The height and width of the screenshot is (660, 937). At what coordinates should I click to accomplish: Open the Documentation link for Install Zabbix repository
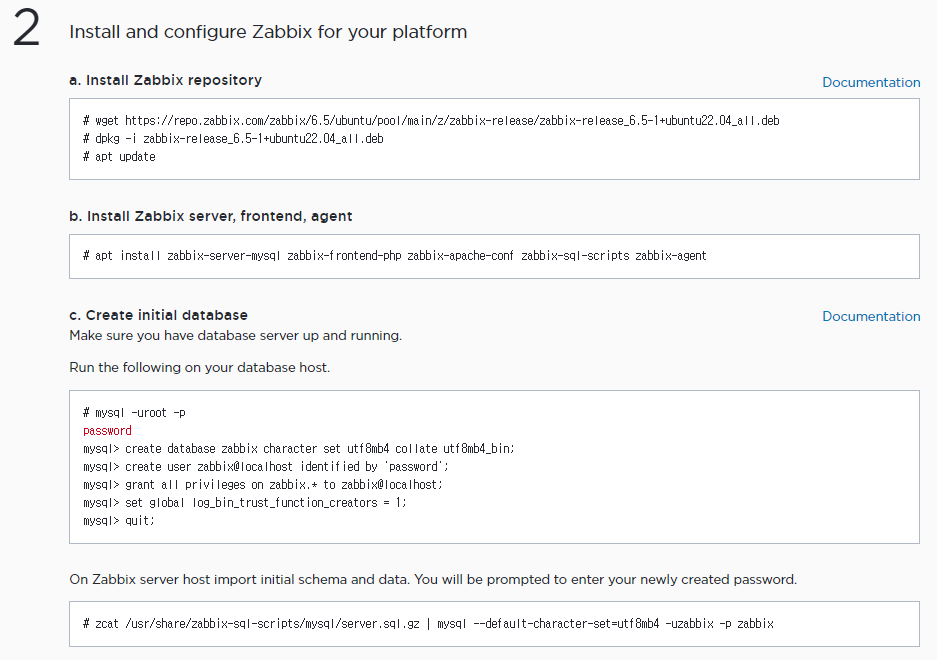(x=870, y=82)
